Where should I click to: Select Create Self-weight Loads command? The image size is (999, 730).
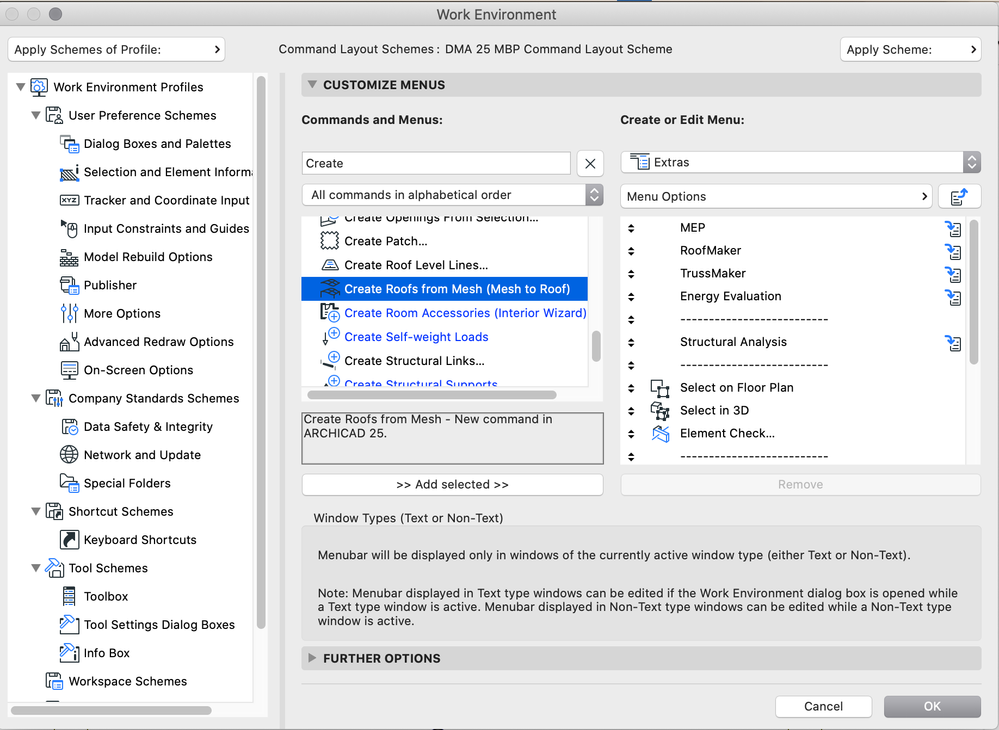444,337
